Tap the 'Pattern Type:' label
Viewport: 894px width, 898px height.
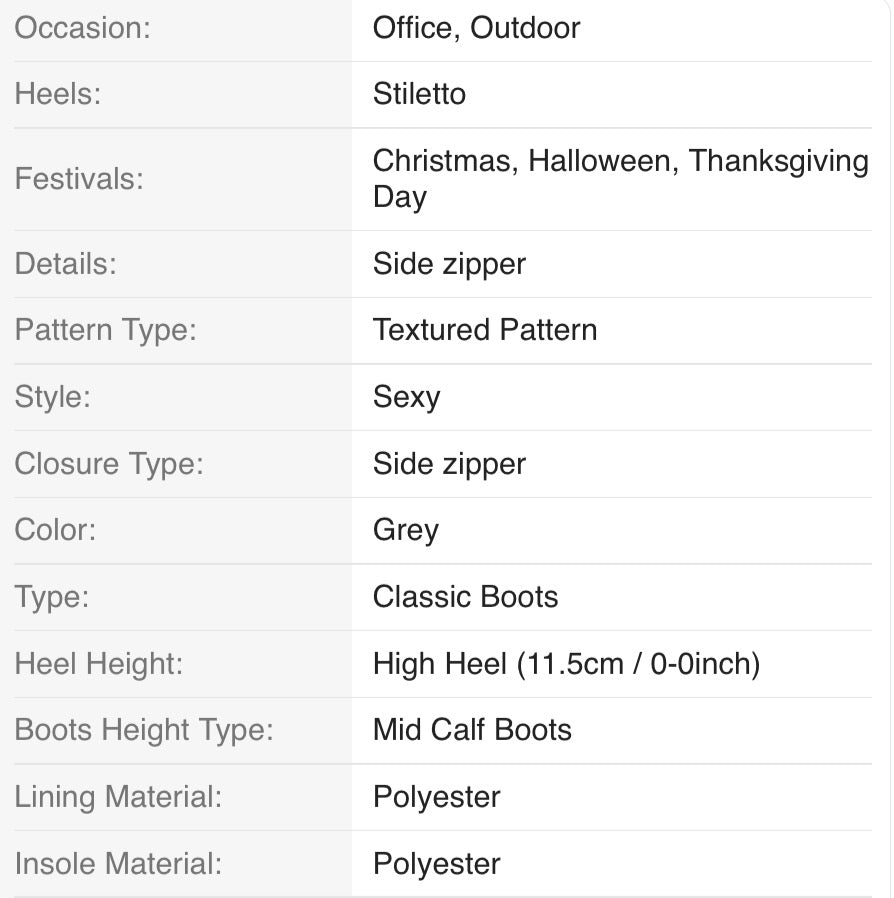coord(105,330)
